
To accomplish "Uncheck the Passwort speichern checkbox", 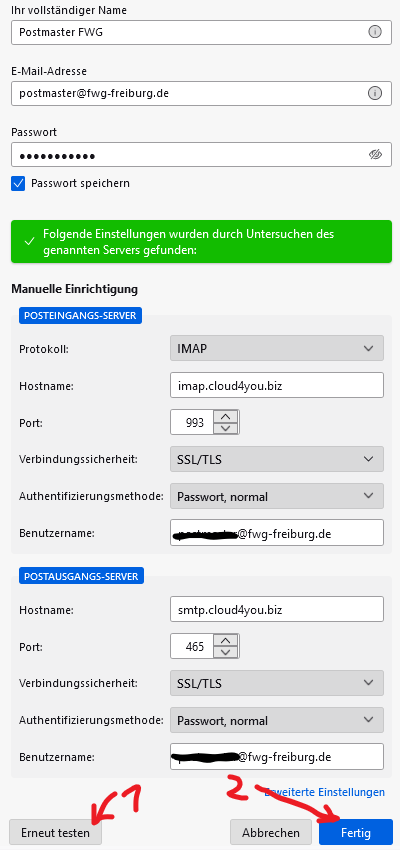I will tap(18, 183).
